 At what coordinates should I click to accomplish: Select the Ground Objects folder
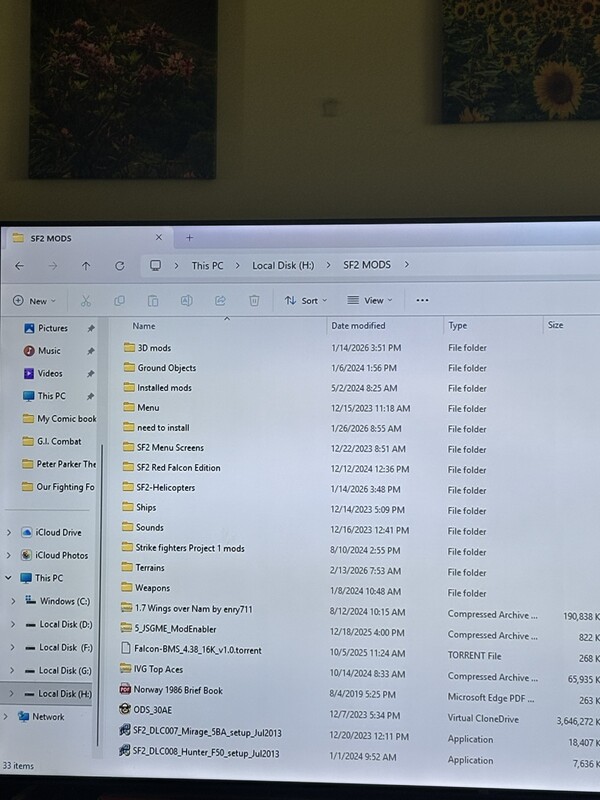159,368
